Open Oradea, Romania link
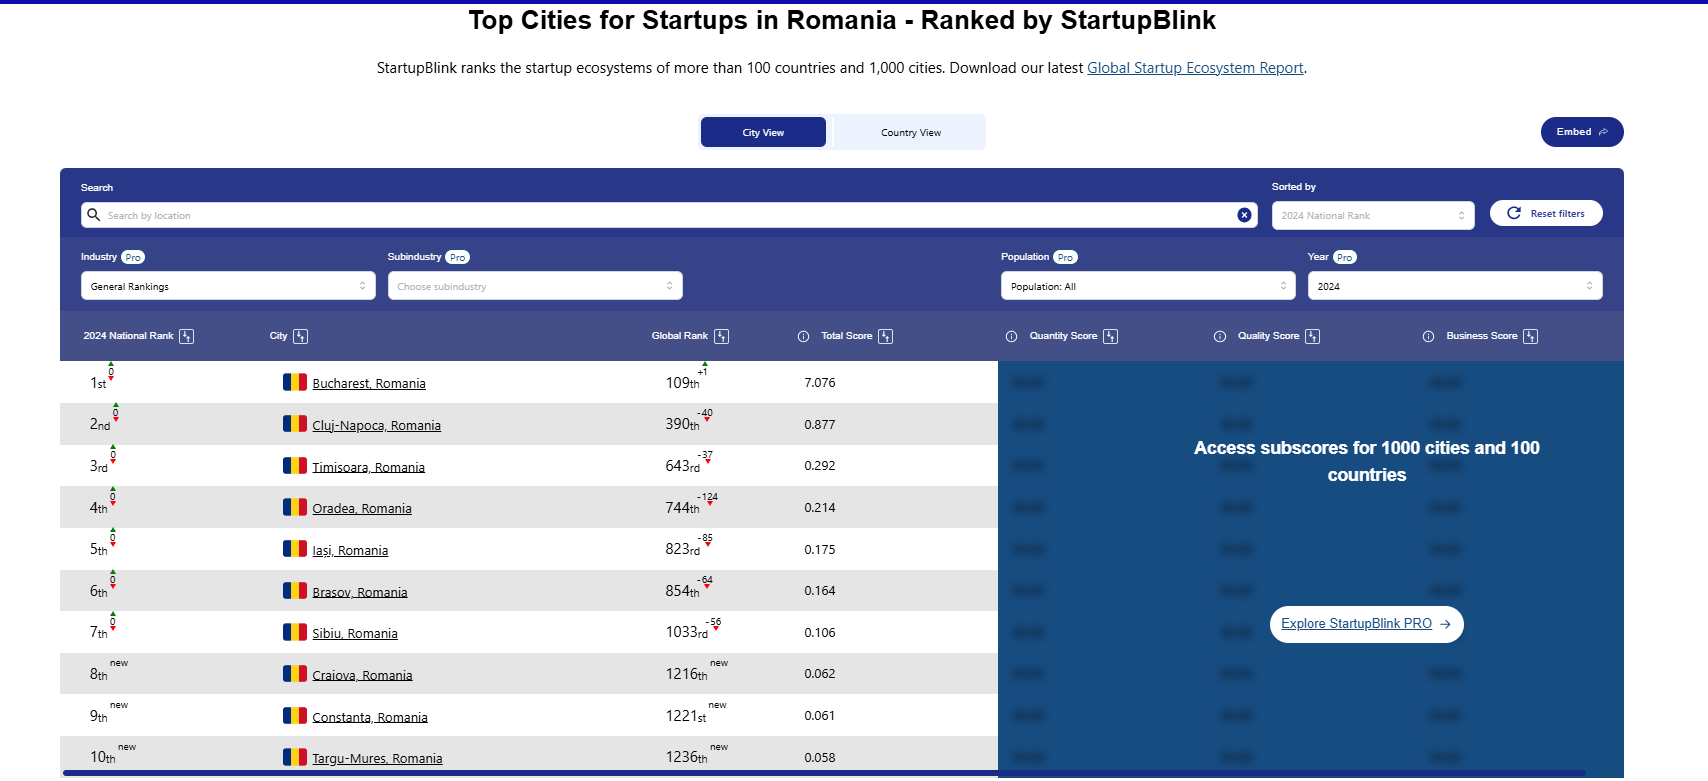This screenshot has height=781, width=1708. coord(362,509)
